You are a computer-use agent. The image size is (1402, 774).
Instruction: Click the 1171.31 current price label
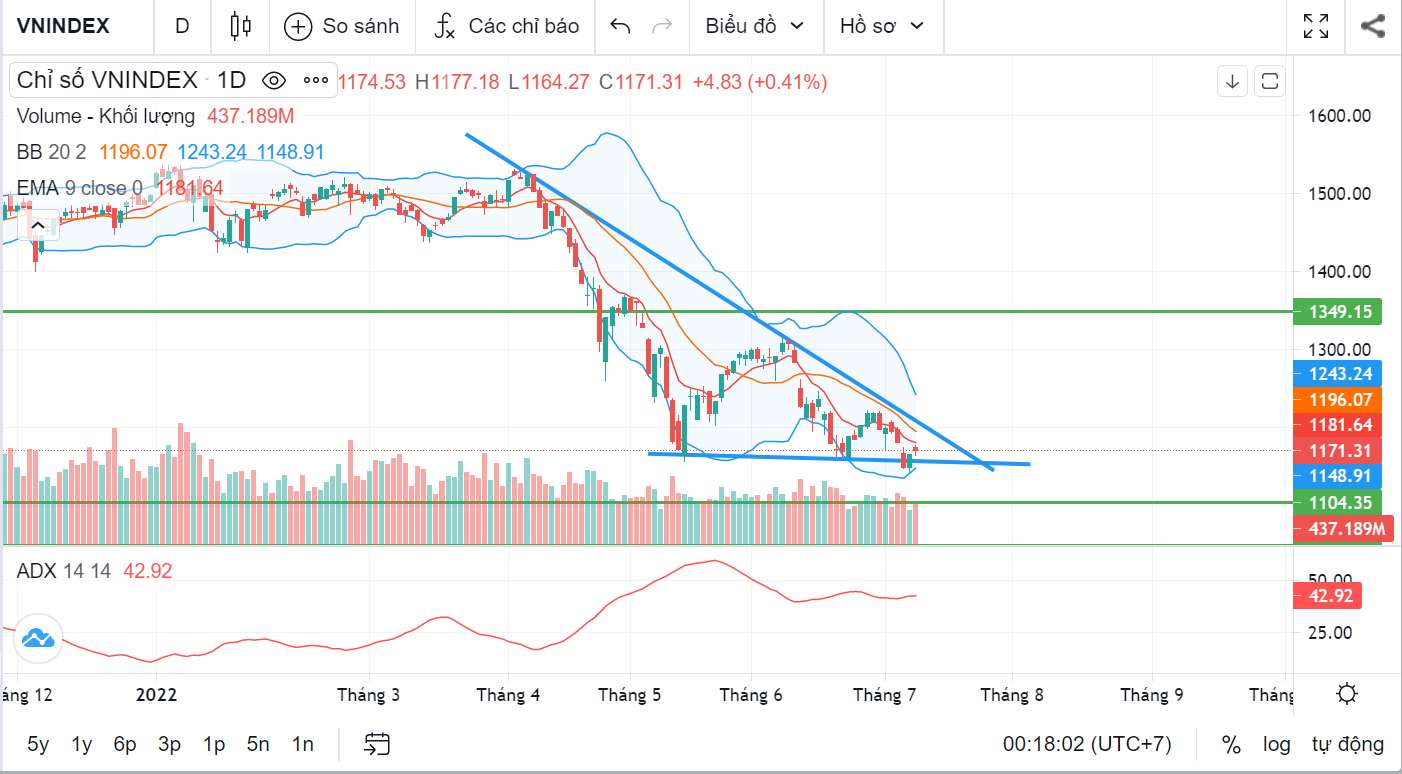(1337, 451)
